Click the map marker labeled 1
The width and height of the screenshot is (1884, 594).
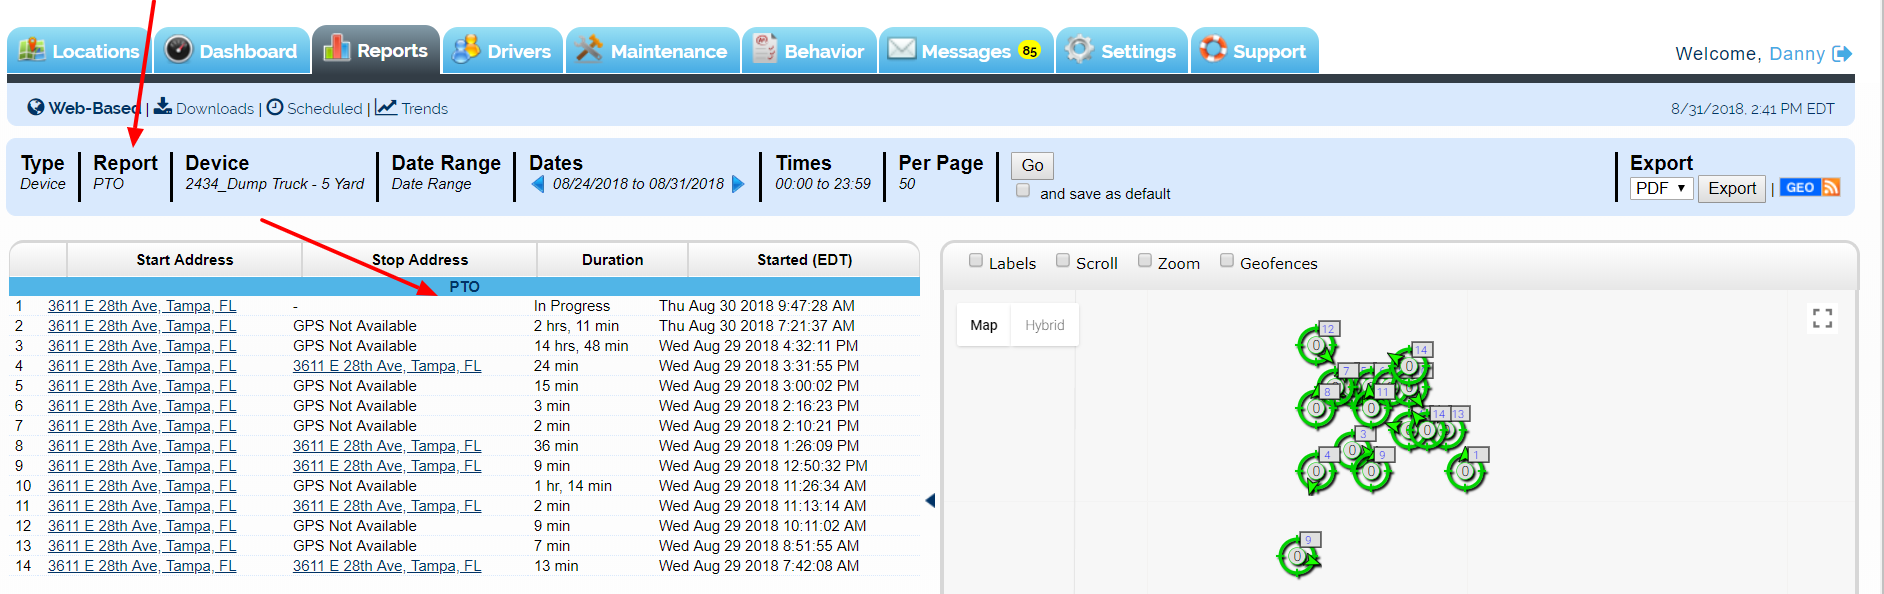tap(1466, 471)
